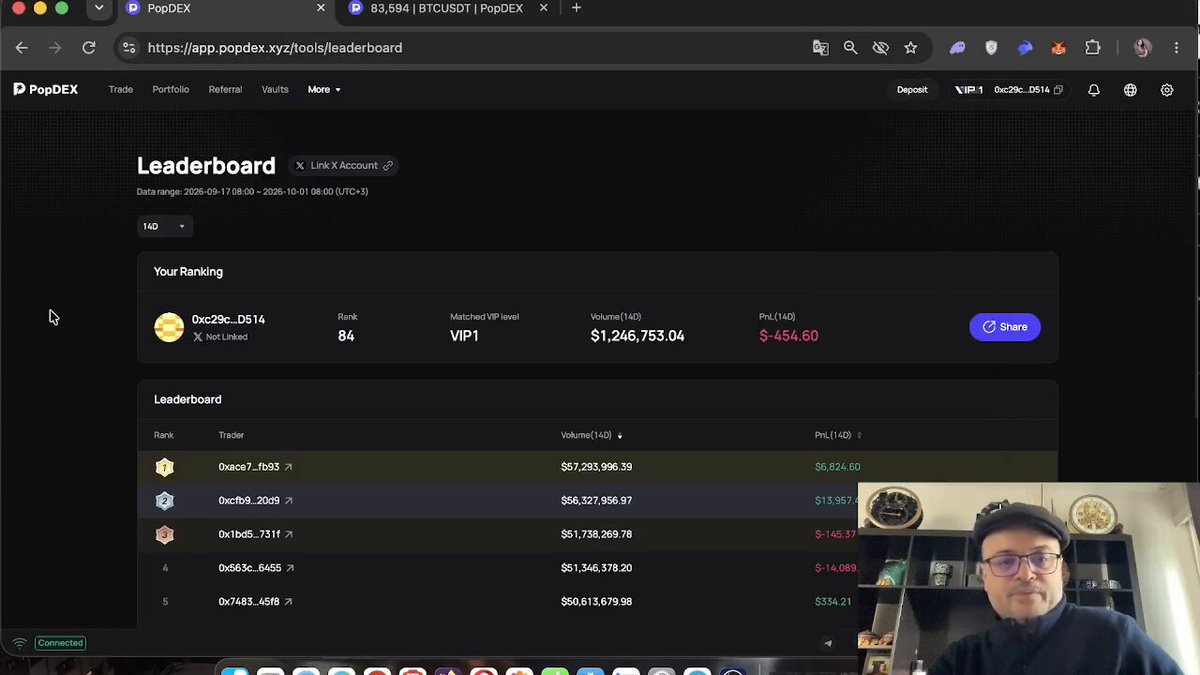Focus the browser address bar URL
This screenshot has width=1200, height=675.
[x=275, y=48]
